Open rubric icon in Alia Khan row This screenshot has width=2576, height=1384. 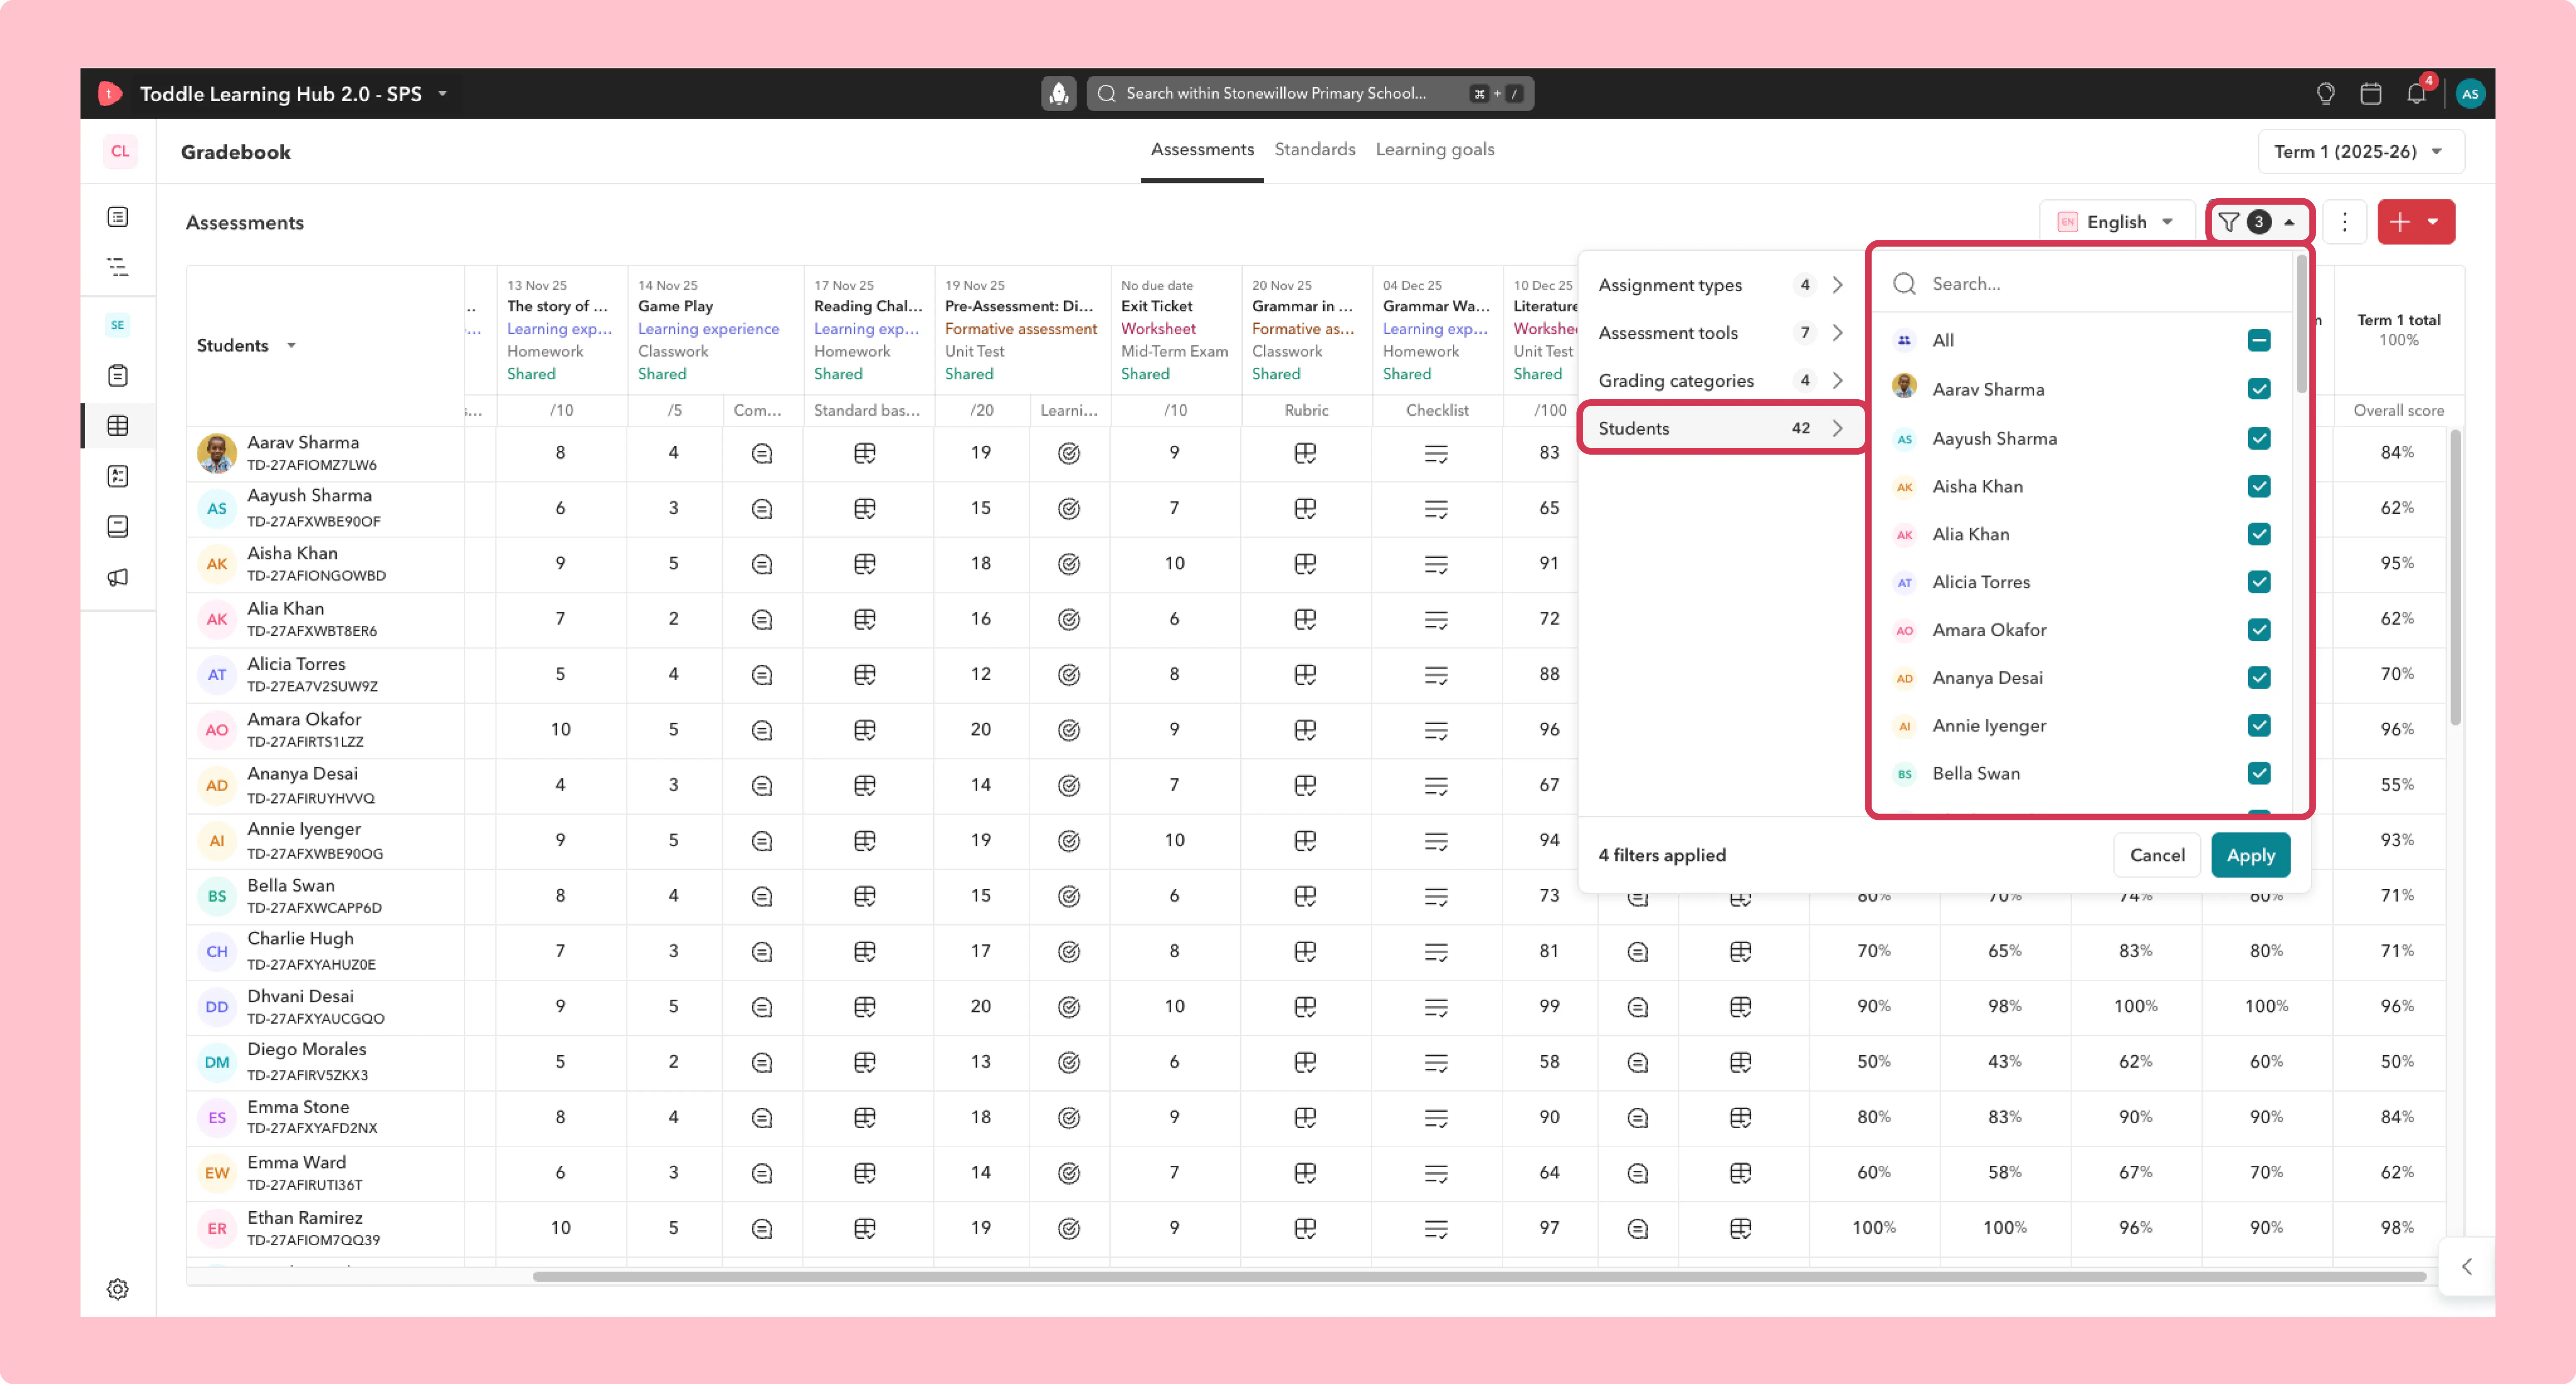[1305, 620]
